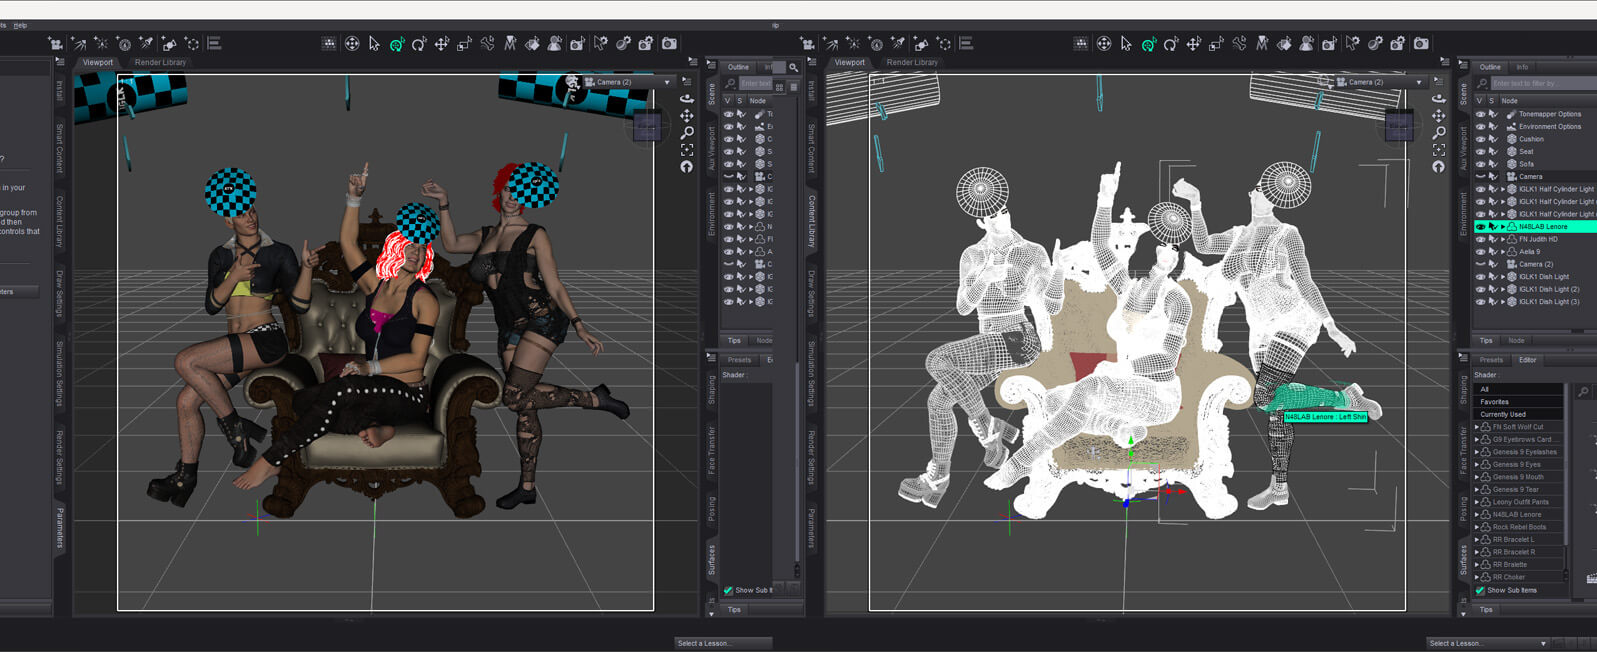Select Rock Rebel Boots in the Surfaces list
The width and height of the screenshot is (1597, 652).
[1519, 527]
